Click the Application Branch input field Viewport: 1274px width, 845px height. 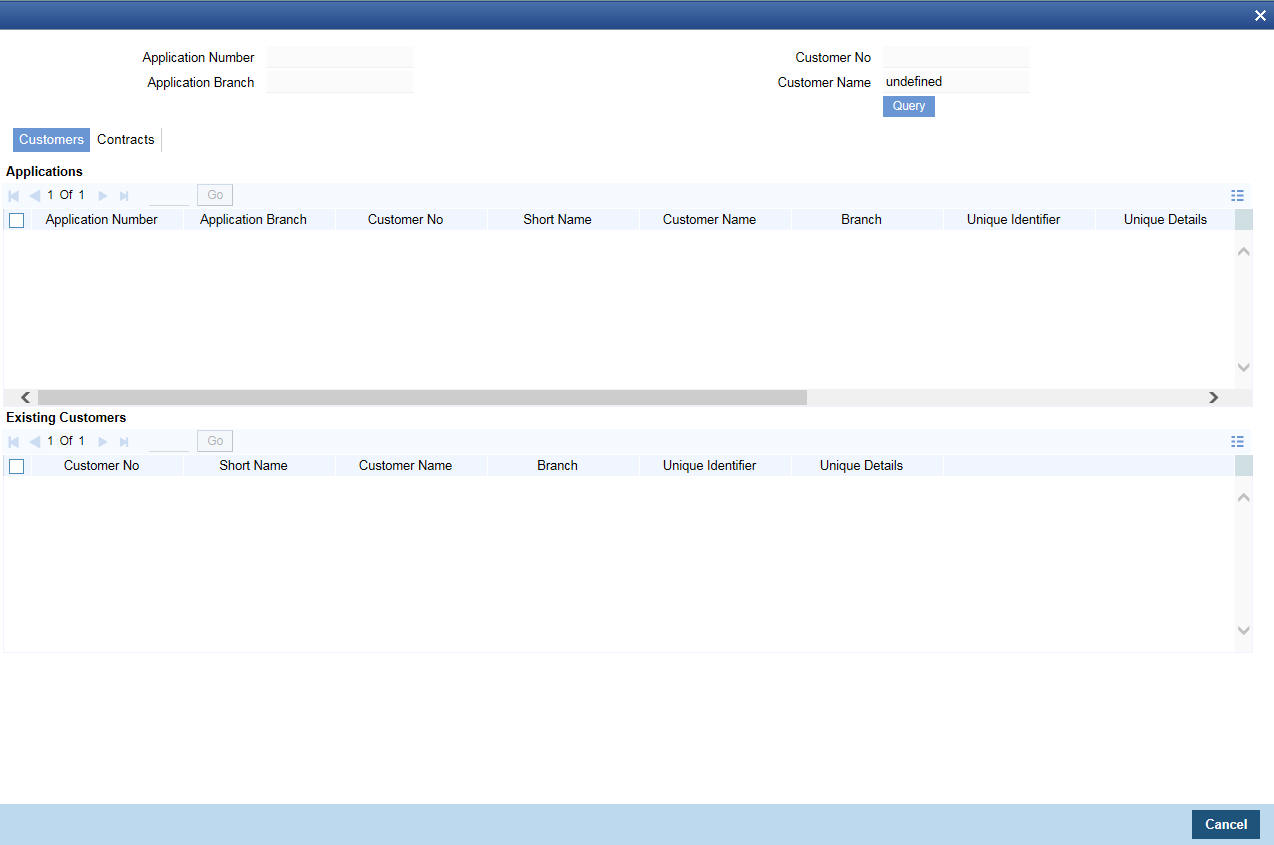tap(340, 82)
